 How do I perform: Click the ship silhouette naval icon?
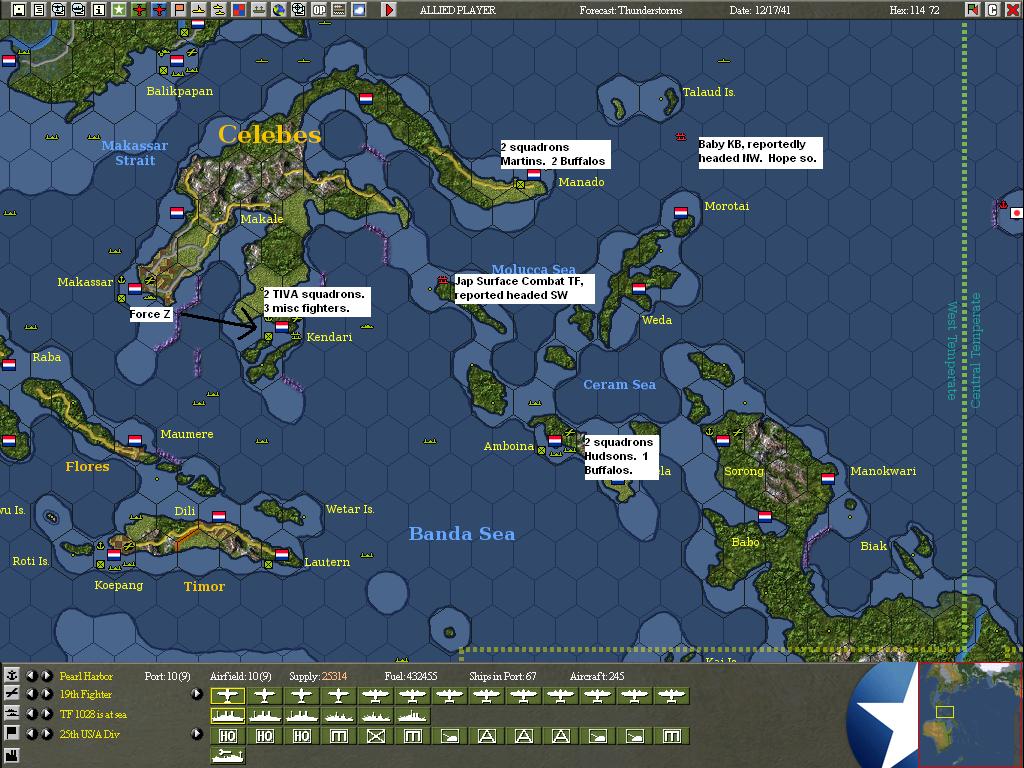(x=198, y=9)
